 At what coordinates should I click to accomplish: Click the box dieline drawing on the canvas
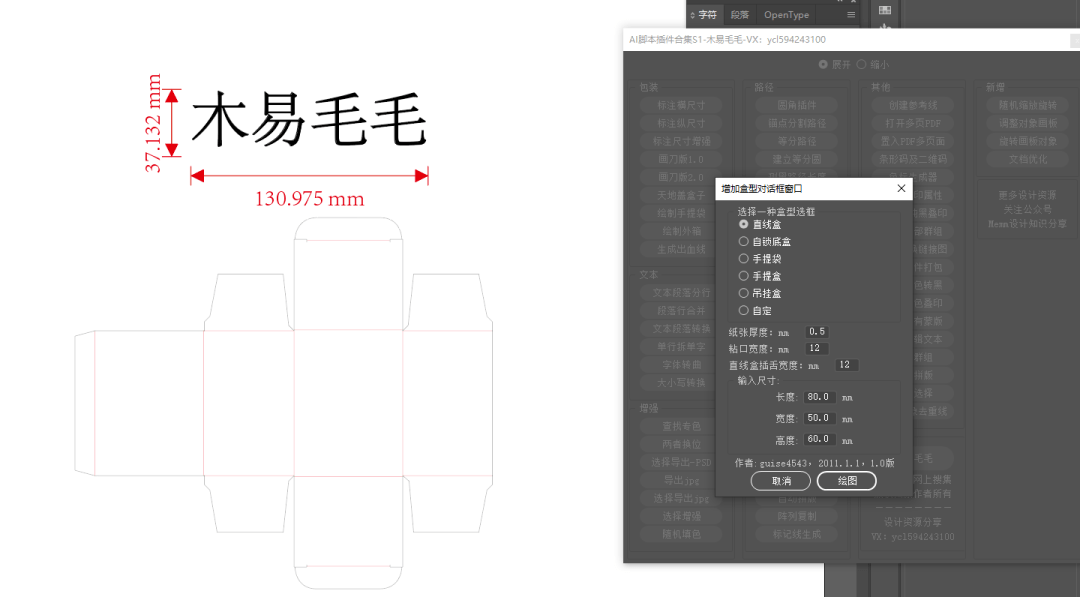coord(284,403)
